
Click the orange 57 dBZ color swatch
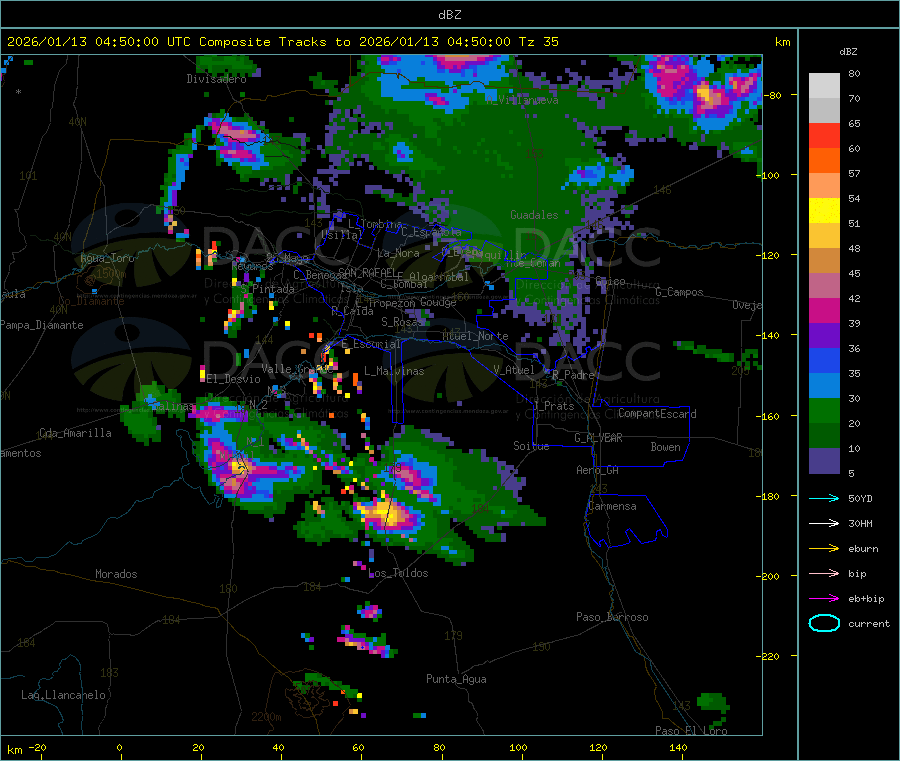click(824, 161)
